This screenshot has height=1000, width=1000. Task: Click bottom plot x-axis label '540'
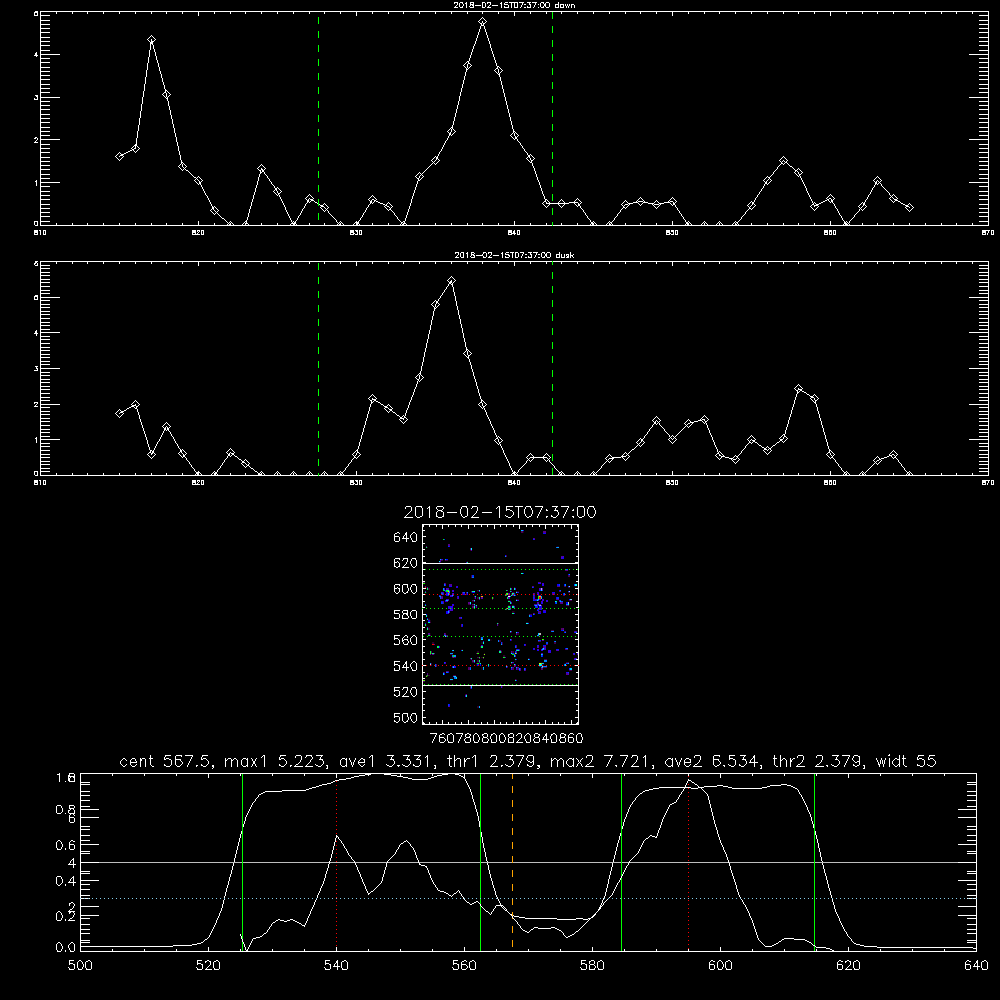[336, 966]
